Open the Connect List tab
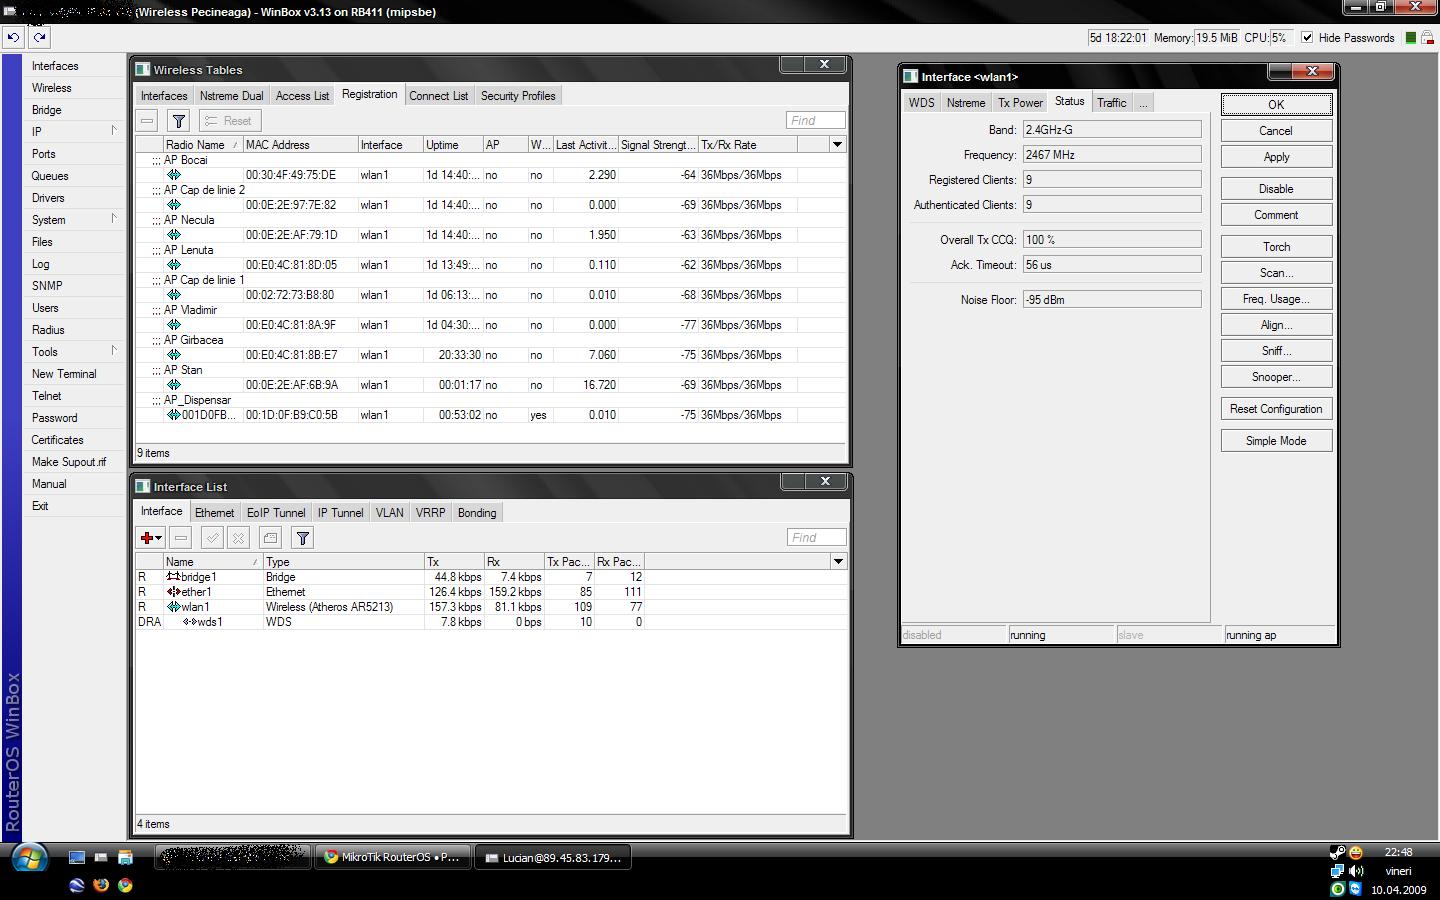The height and width of the screenshot is (900, 1440). (438, 96)
